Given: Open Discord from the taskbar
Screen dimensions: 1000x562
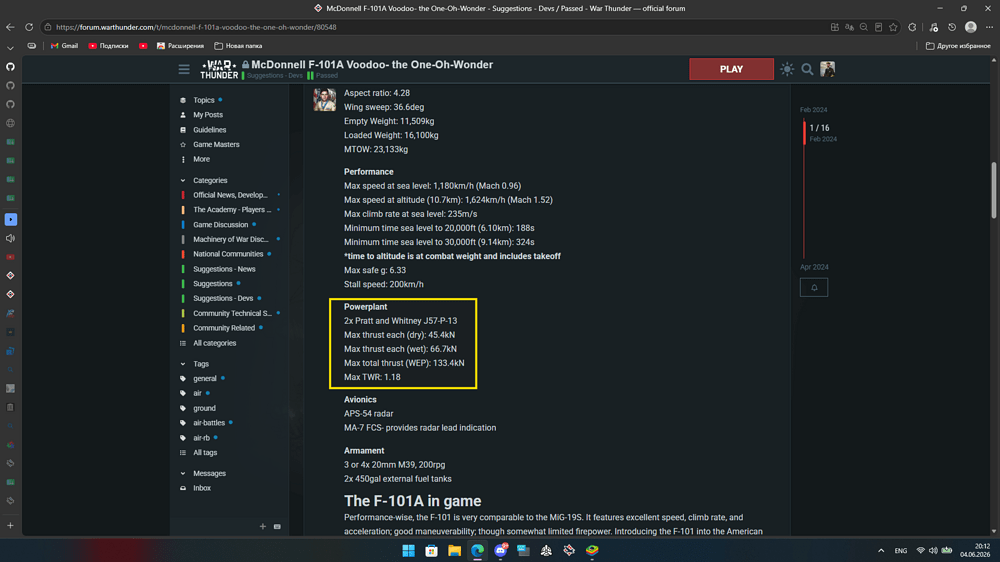Looking at the screenshot, I should click(x=501, y=551).
